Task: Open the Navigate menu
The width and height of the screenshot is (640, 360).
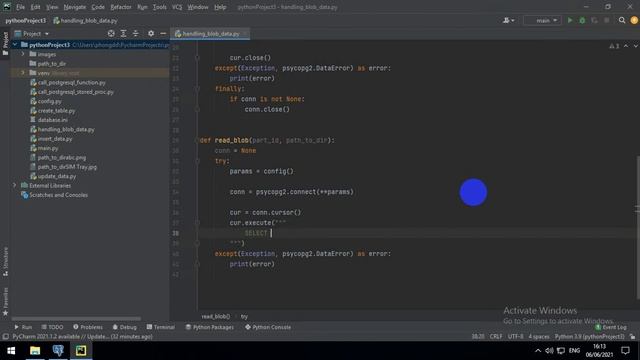Action: 75,7
